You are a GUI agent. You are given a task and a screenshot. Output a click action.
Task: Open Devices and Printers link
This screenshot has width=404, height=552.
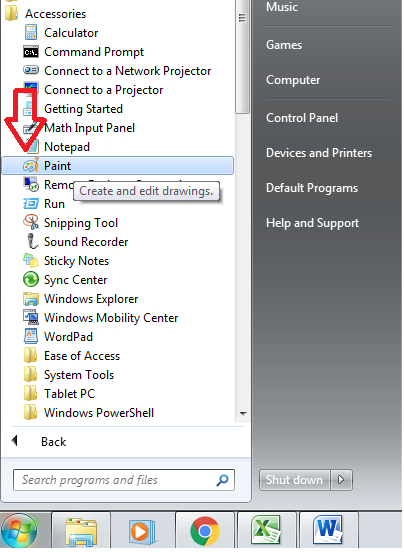319,153
